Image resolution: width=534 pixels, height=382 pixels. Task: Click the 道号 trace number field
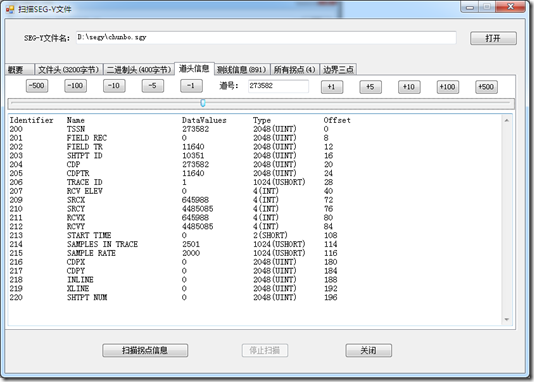click(278, 86)
